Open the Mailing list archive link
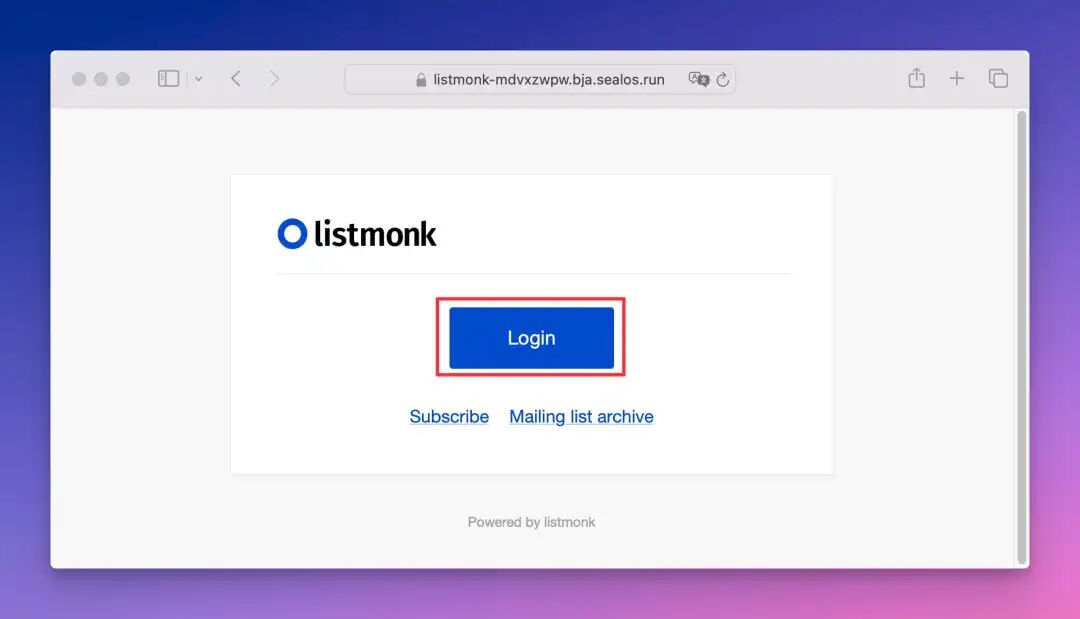This screenshot has width=1080, height=619. coord(581,417)
